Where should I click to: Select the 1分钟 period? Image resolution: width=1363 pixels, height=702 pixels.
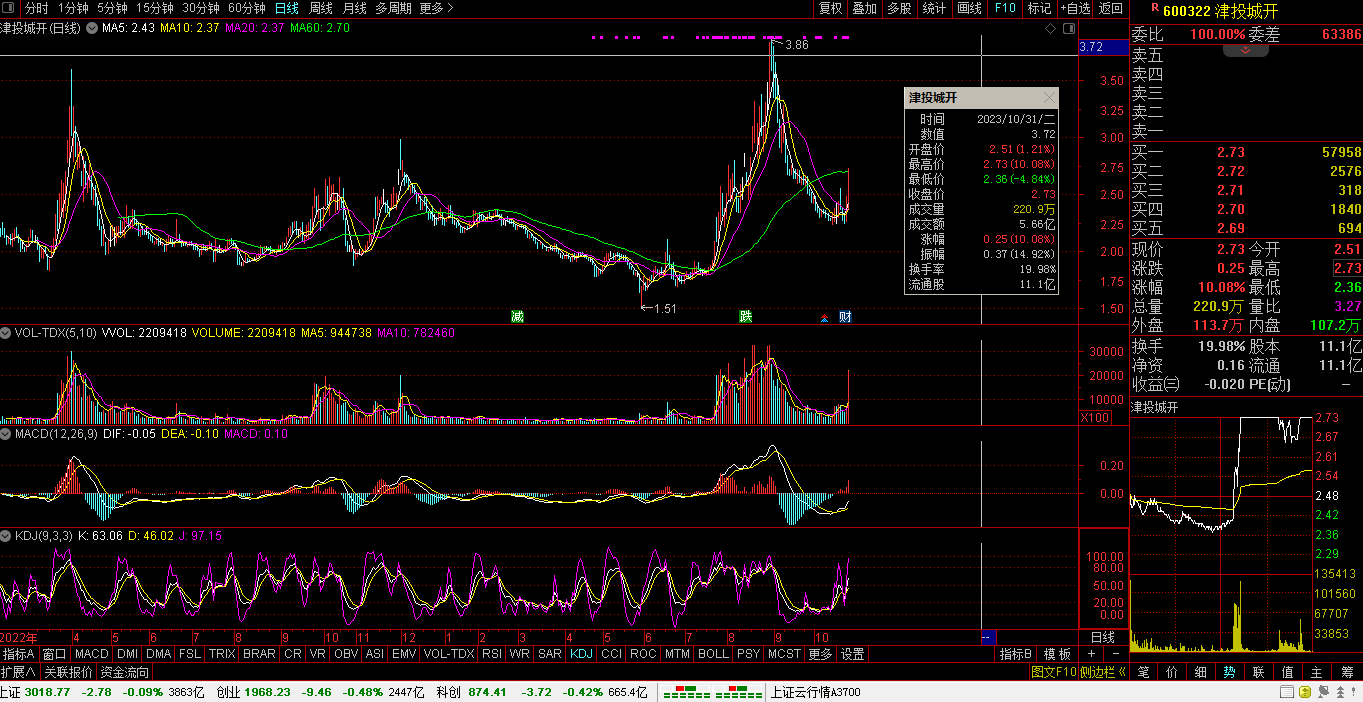pos(73,8)
